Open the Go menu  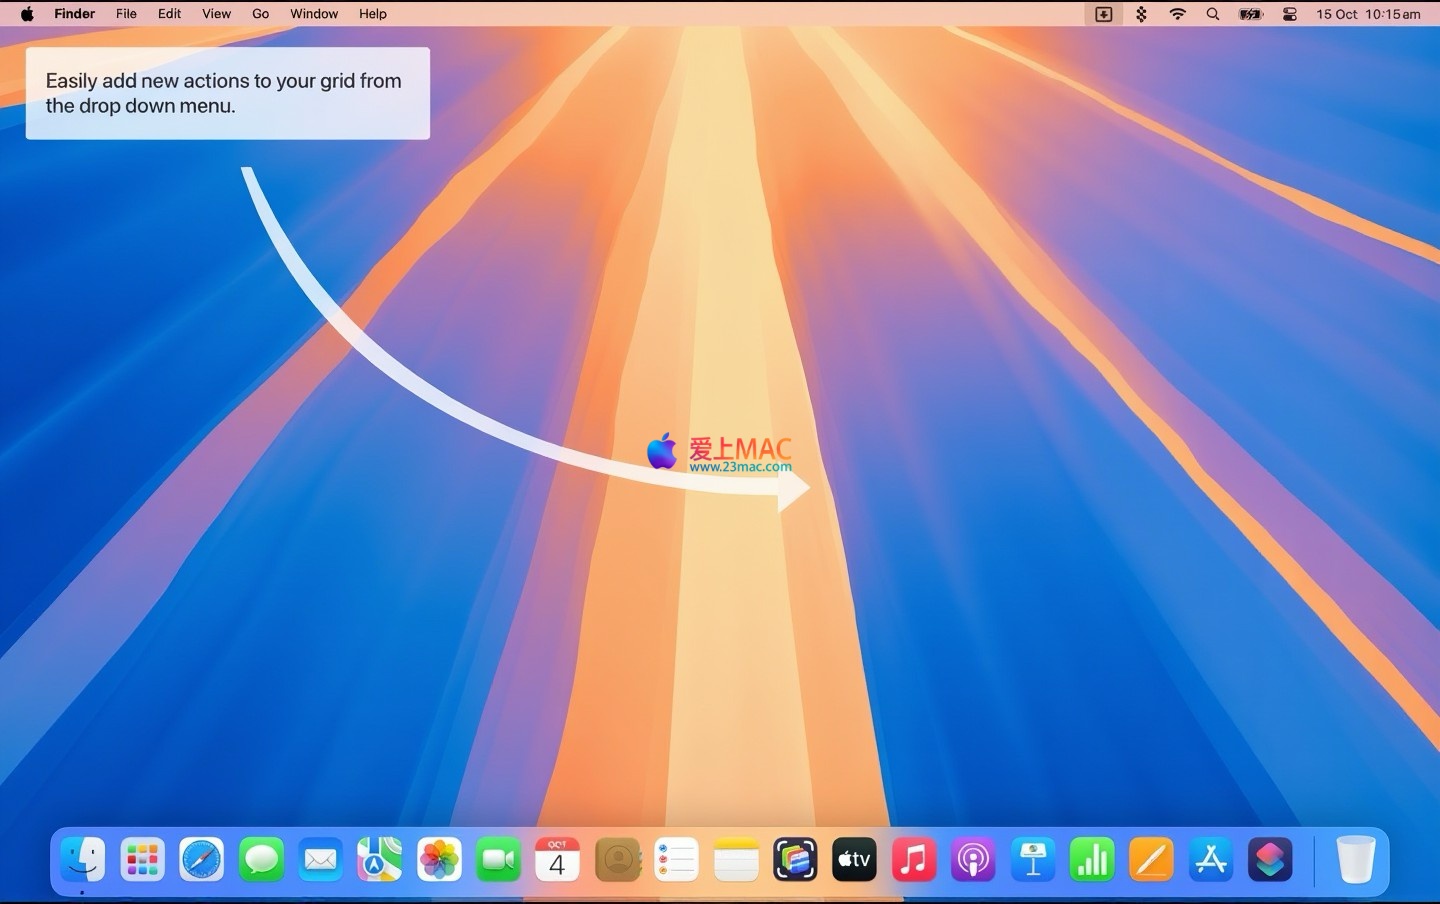(x=260, y=14)
